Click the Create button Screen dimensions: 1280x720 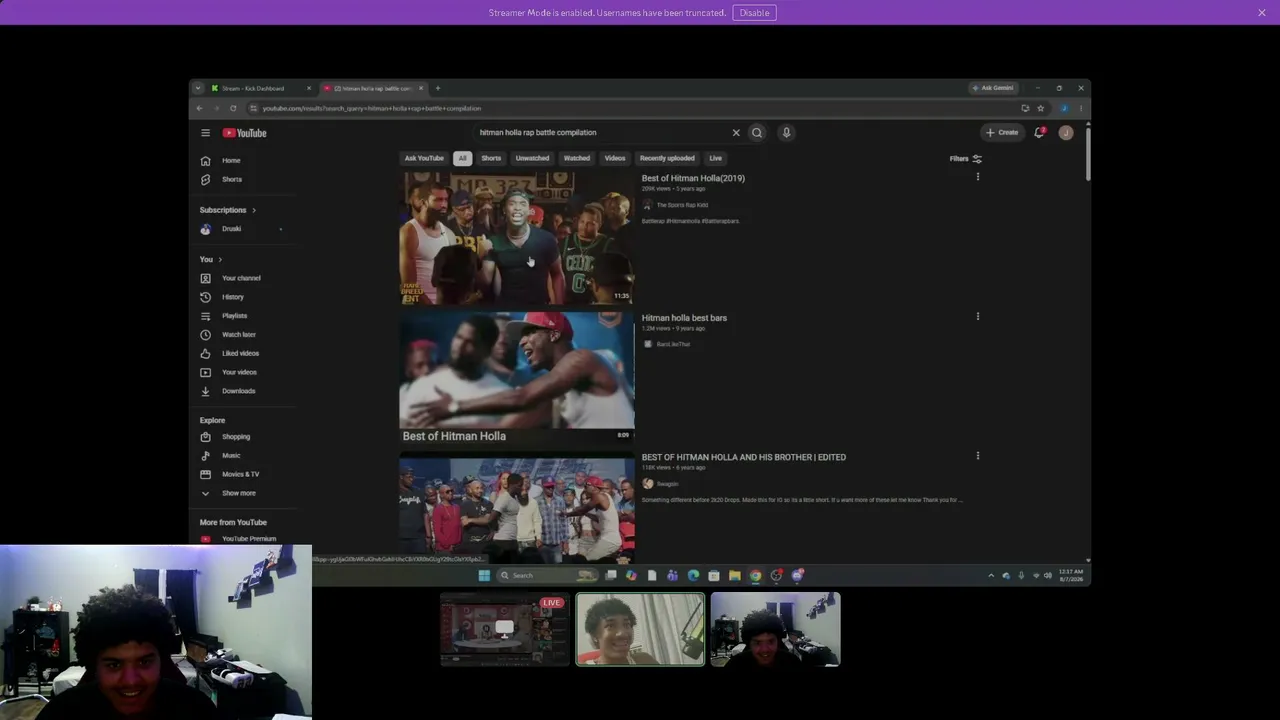tap(1002, 133)
